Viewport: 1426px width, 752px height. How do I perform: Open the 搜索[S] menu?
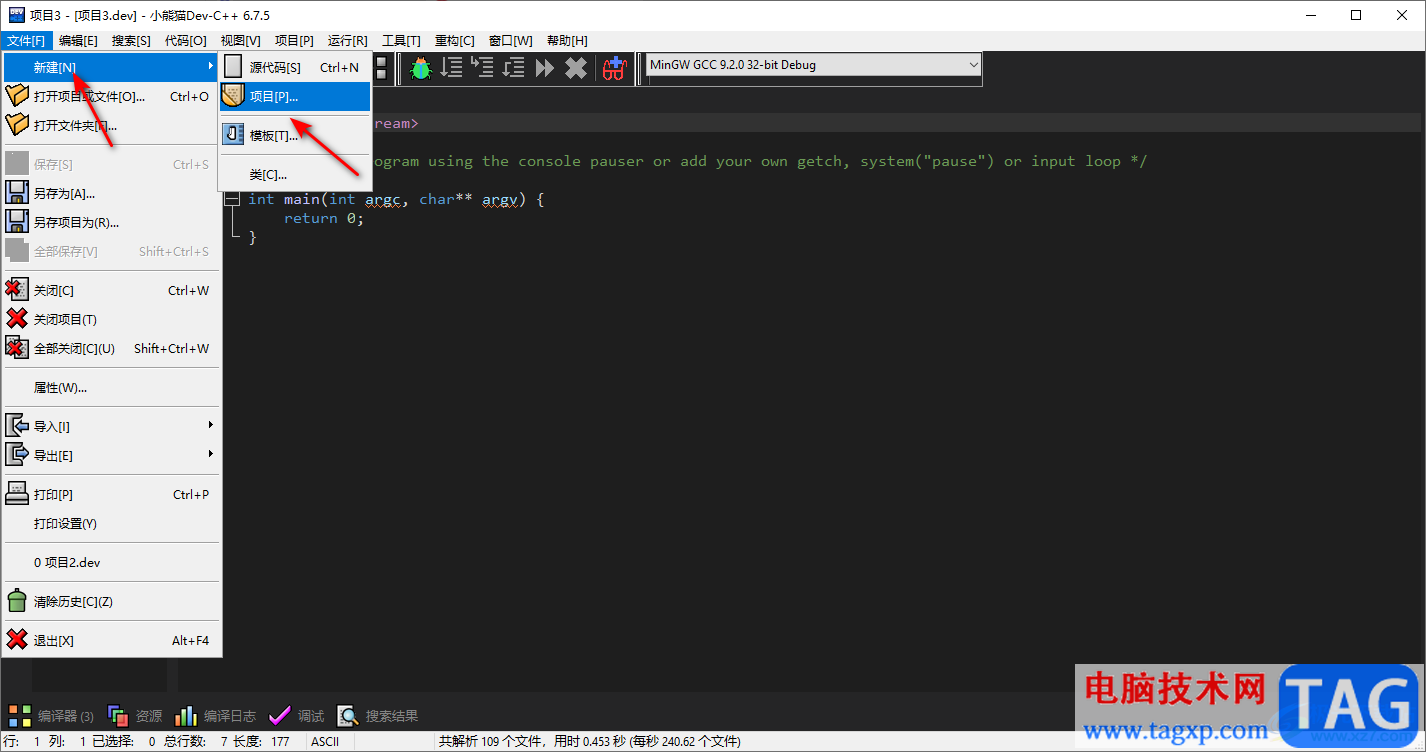pos(131,40)
